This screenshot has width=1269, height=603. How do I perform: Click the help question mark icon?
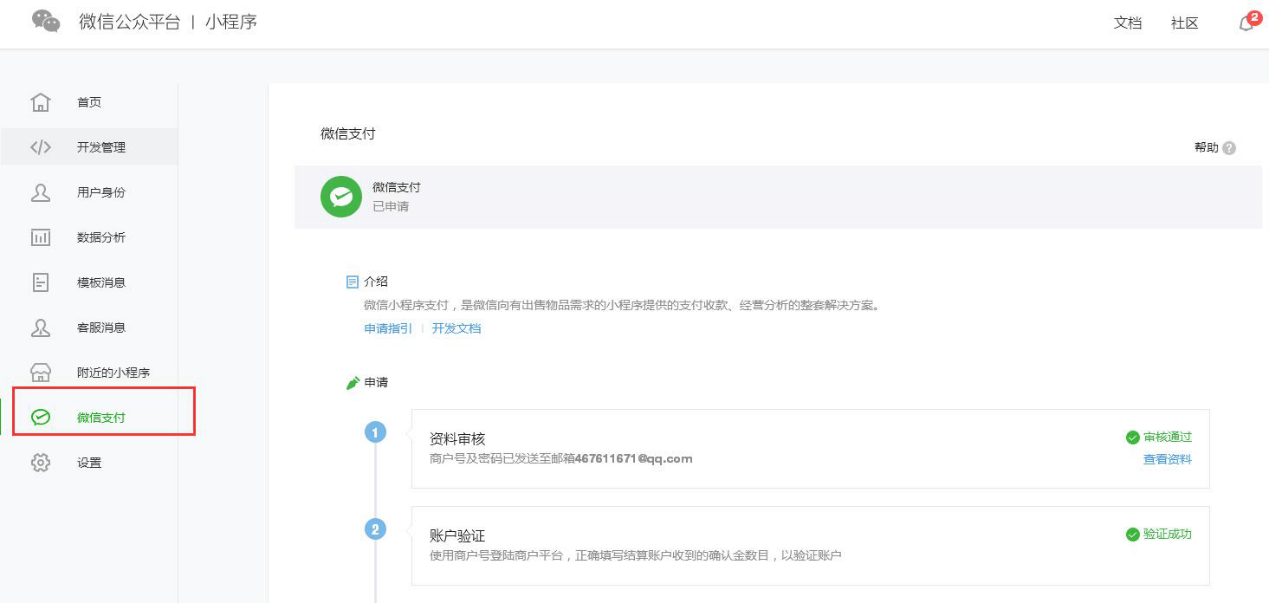pos(1229,148)
